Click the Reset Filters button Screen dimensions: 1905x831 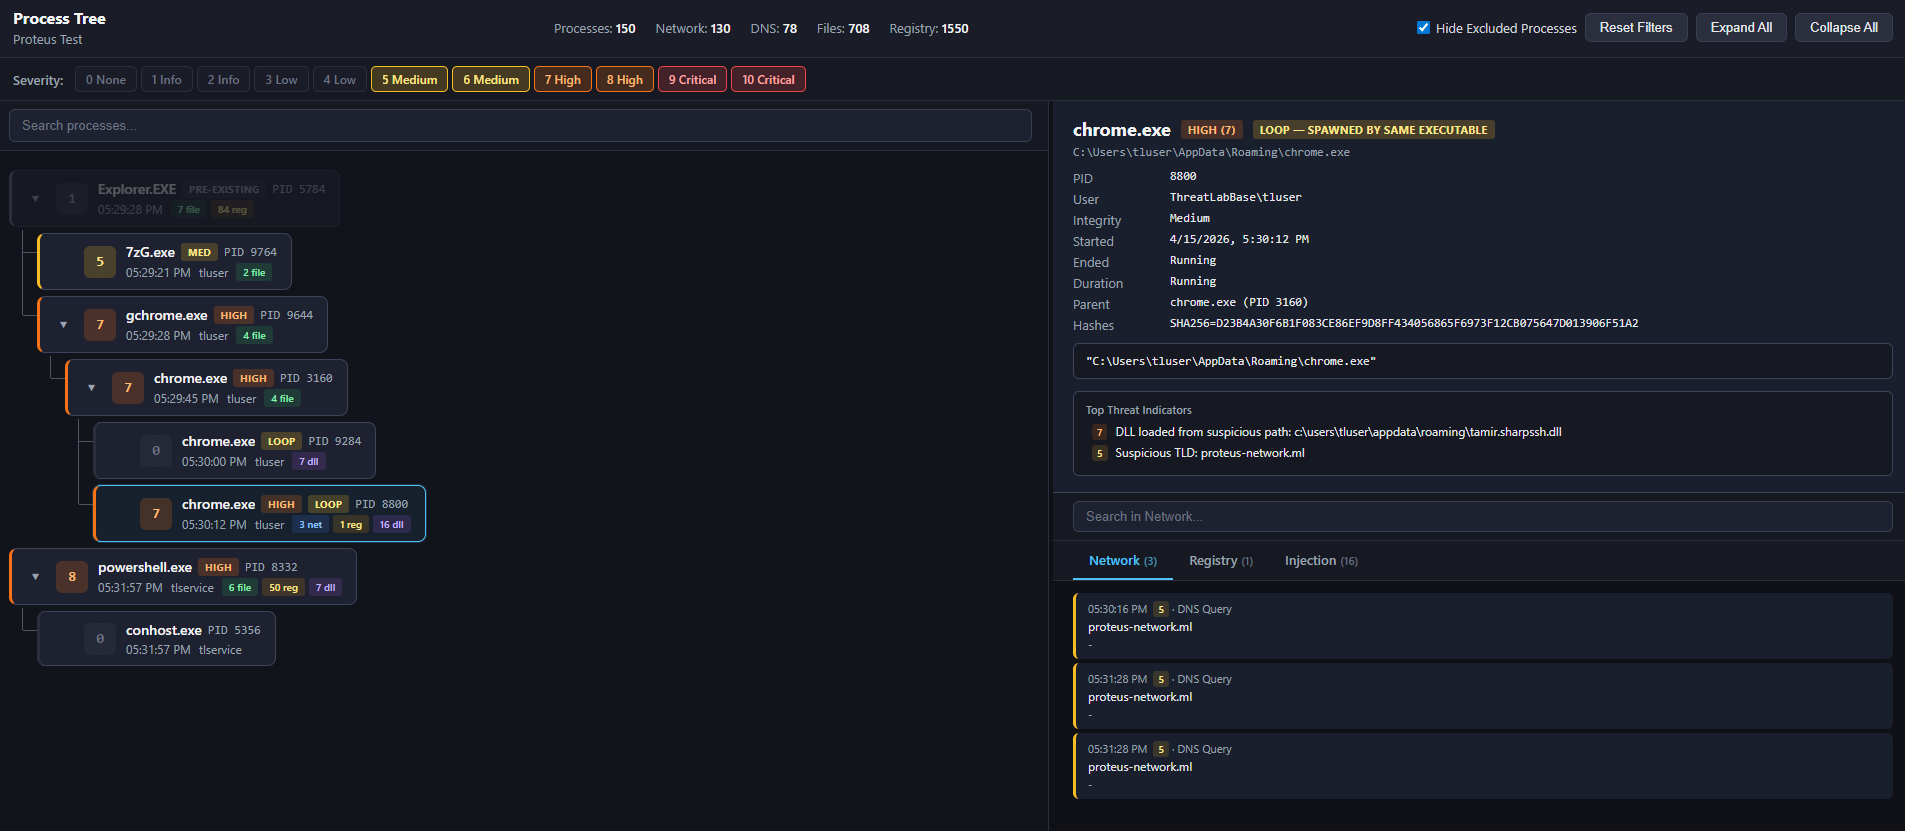(1636, 28)
